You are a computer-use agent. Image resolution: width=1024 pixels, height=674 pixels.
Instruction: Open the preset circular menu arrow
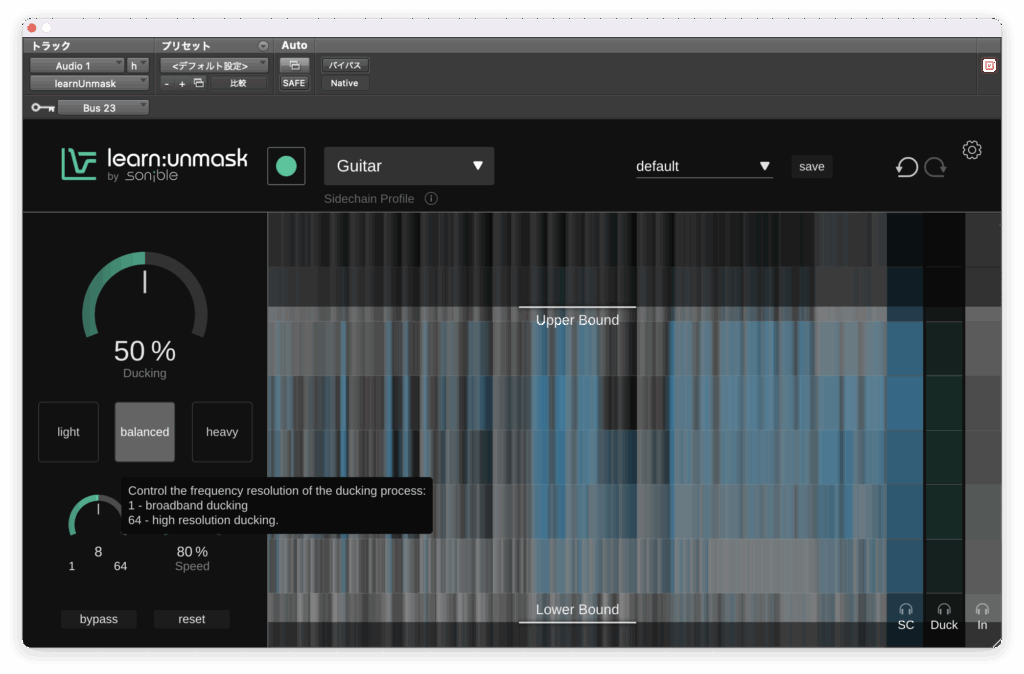pos(263,46)
